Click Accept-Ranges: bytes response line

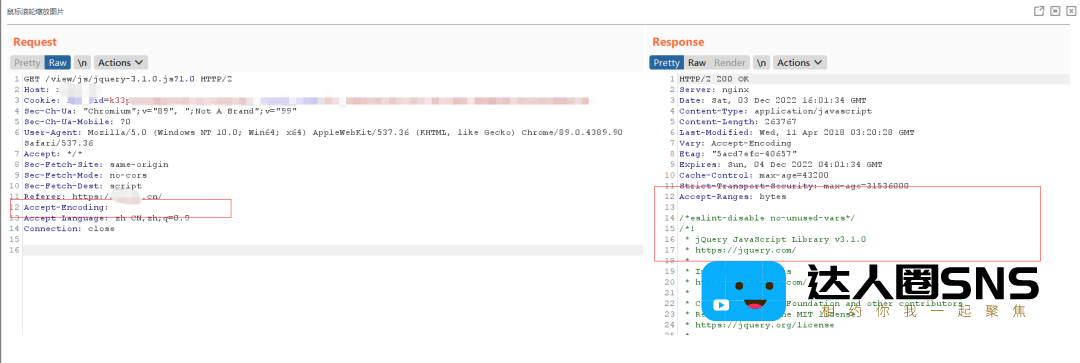(733, 196)
